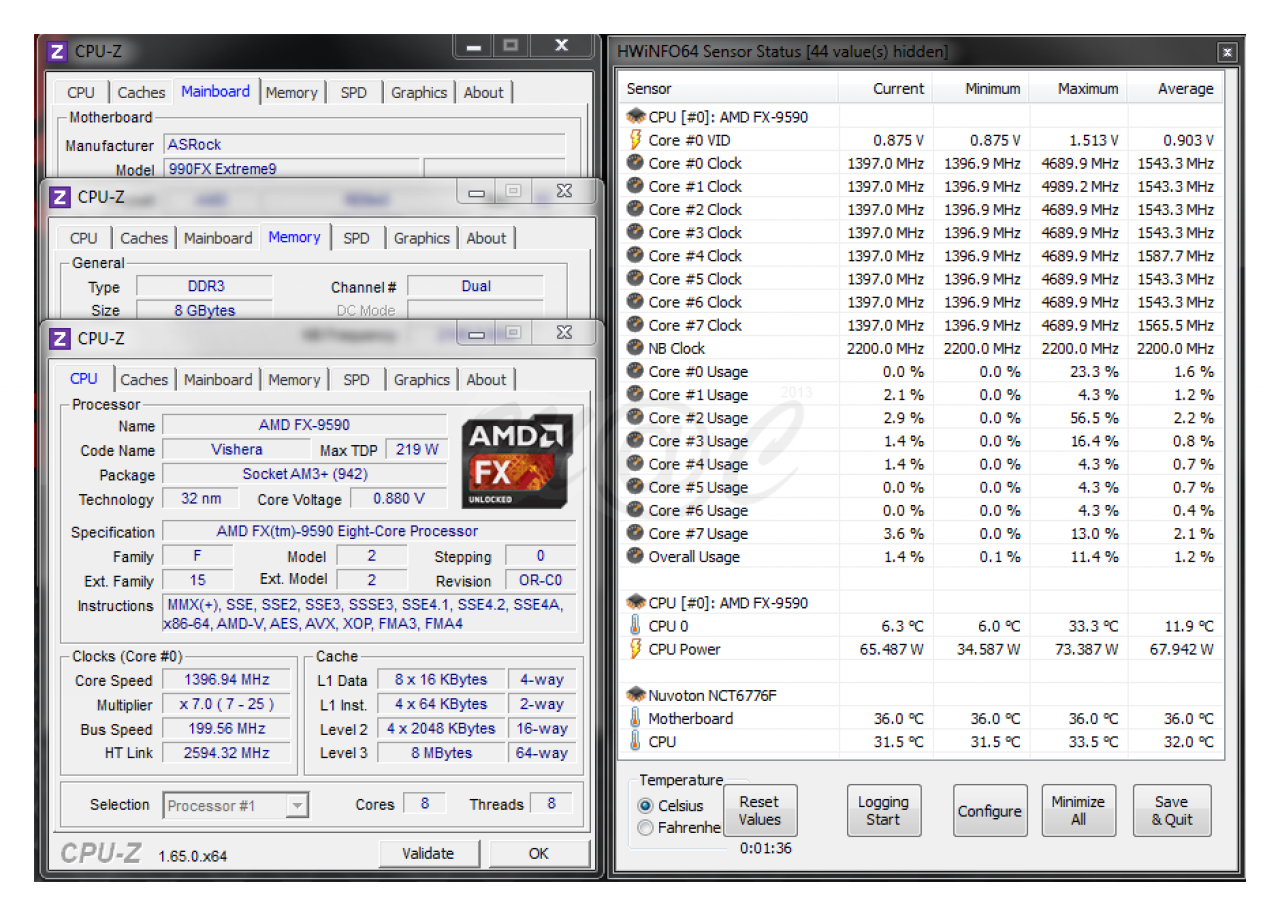1280x916 pixels.
Task: Click the Save & Quit button
Action: [x=1171, y=811]
